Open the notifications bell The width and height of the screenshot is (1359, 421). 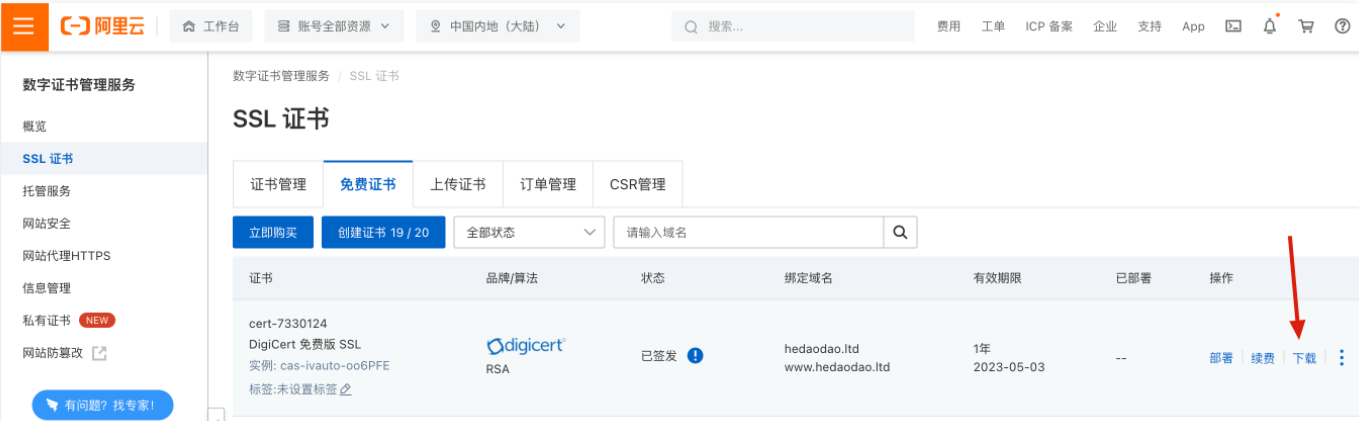[x=1270, y=26]
